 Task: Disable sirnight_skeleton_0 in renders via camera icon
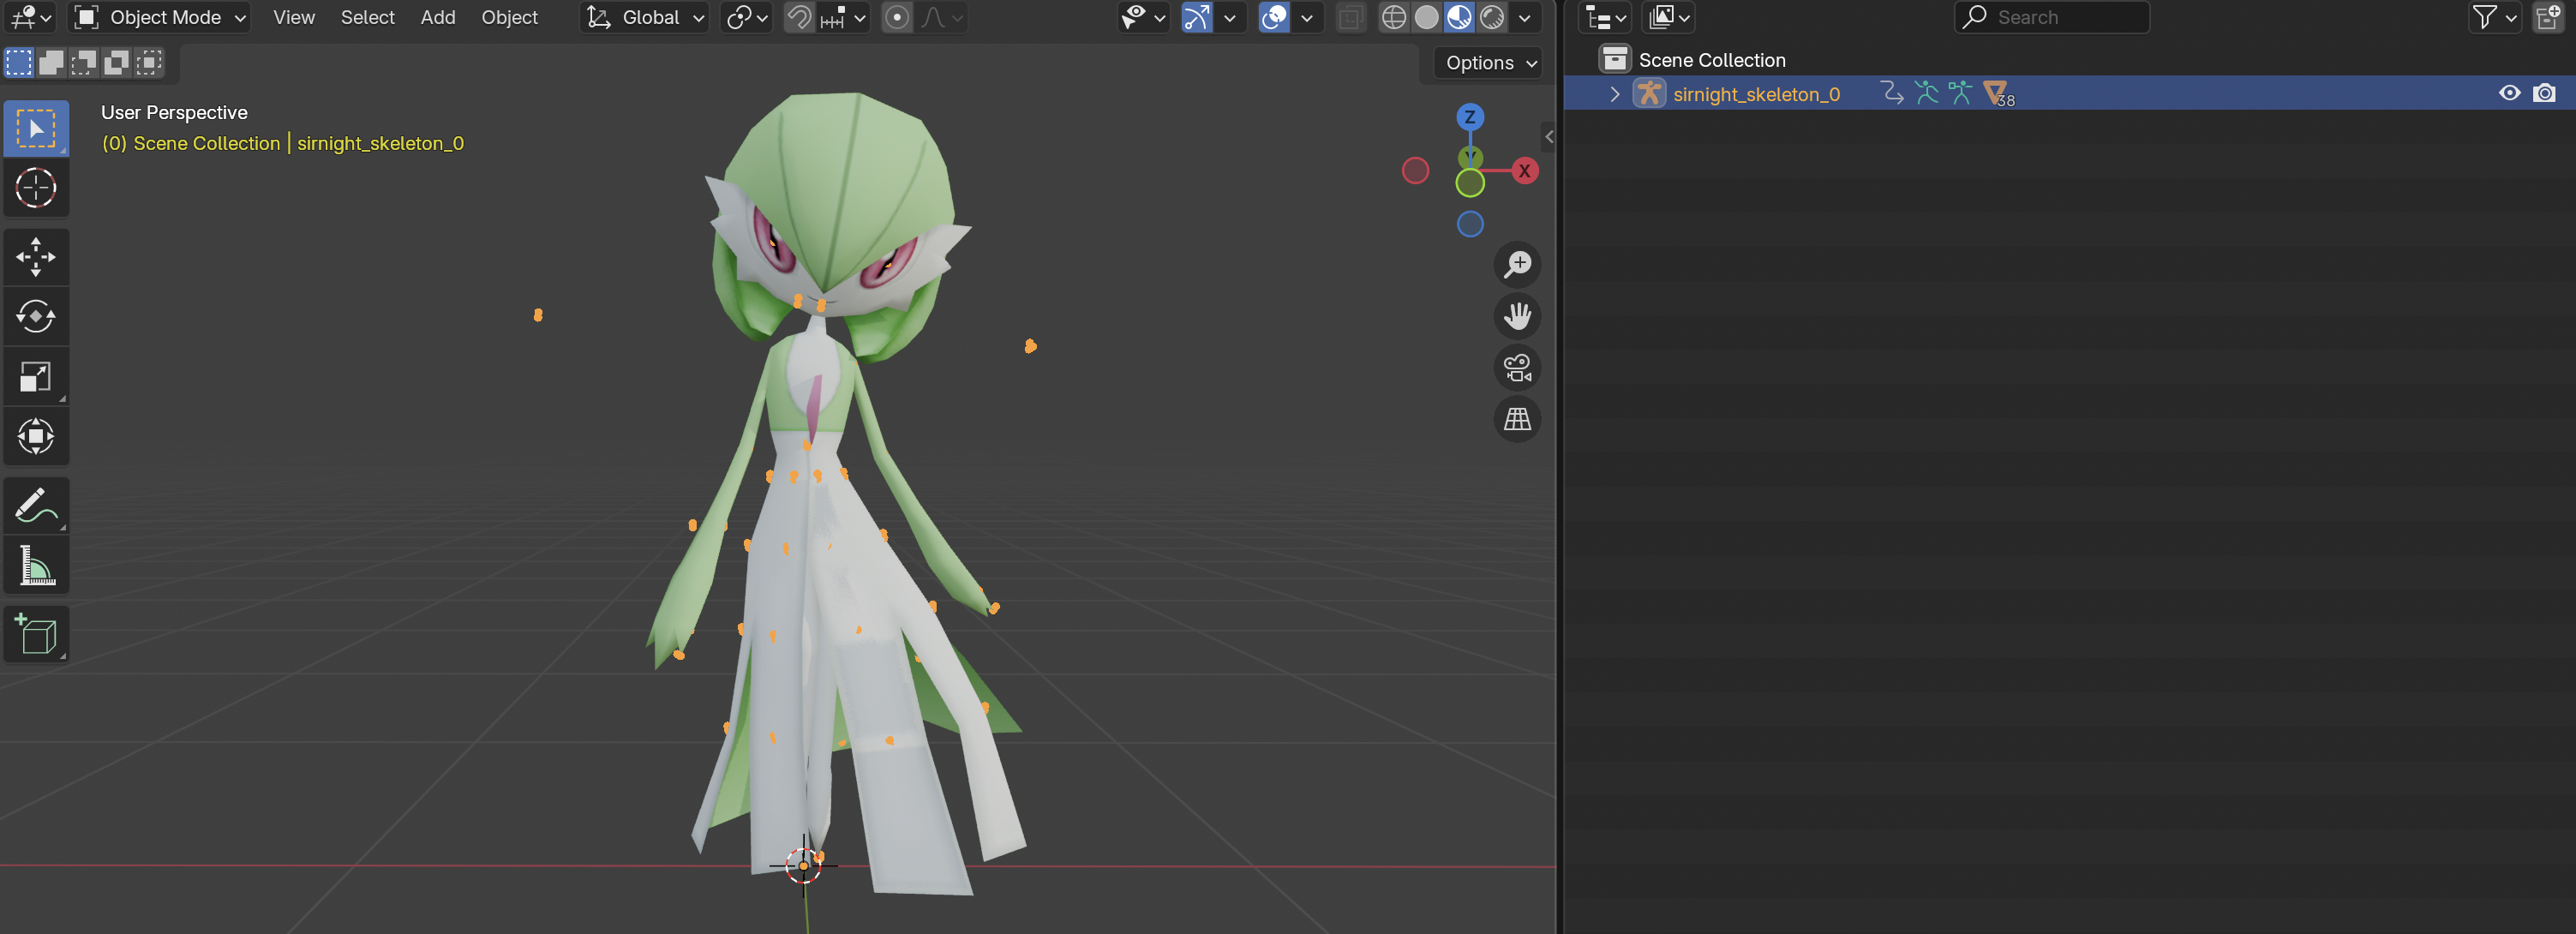(x=2544, y=93)
